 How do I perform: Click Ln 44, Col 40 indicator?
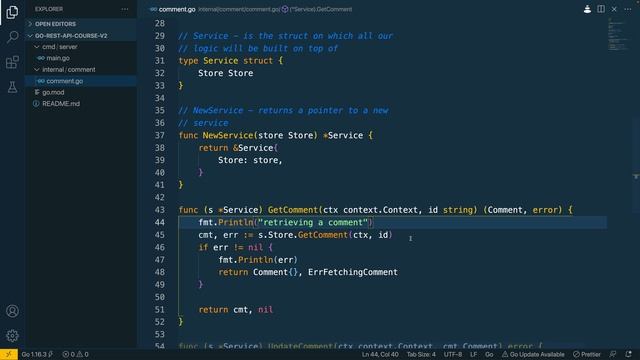[x=380, y=354]
